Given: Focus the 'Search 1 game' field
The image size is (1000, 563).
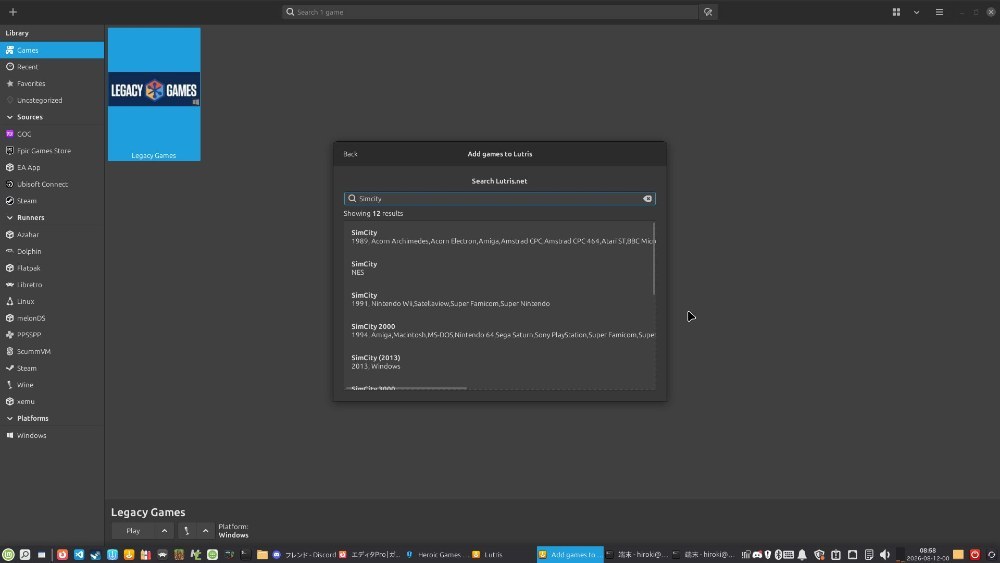Looking at the screenshot, I should [x=490, y=12].
